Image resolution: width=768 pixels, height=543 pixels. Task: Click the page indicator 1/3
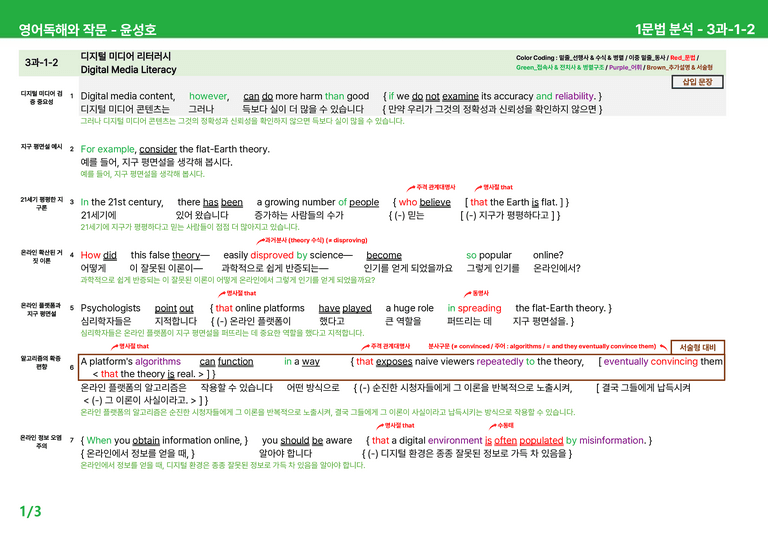coord(30,512)
